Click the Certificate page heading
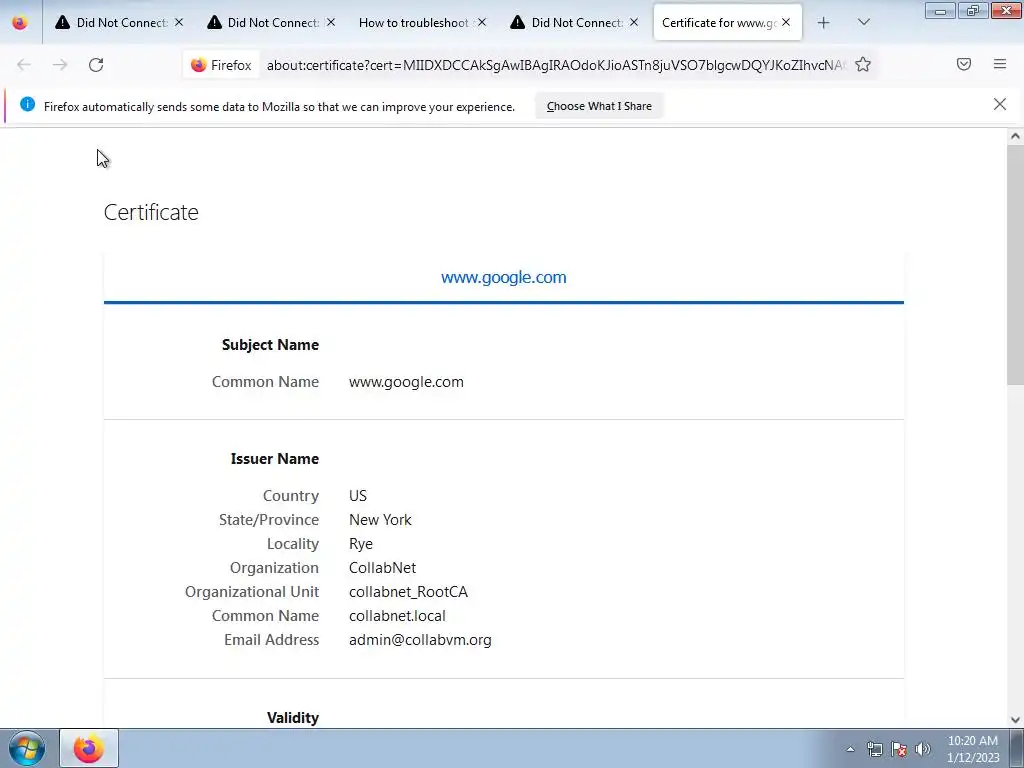Screen dimensions: 1024x768 point(151,212)
